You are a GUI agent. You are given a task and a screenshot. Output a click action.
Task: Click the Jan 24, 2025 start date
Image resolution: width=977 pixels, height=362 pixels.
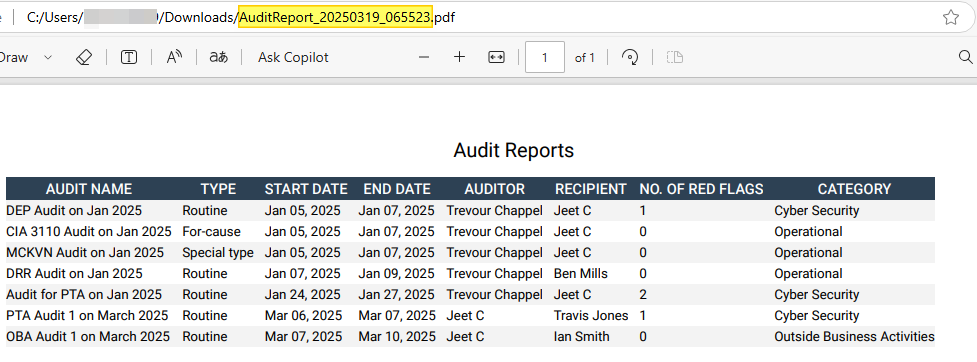click(303, 295)
